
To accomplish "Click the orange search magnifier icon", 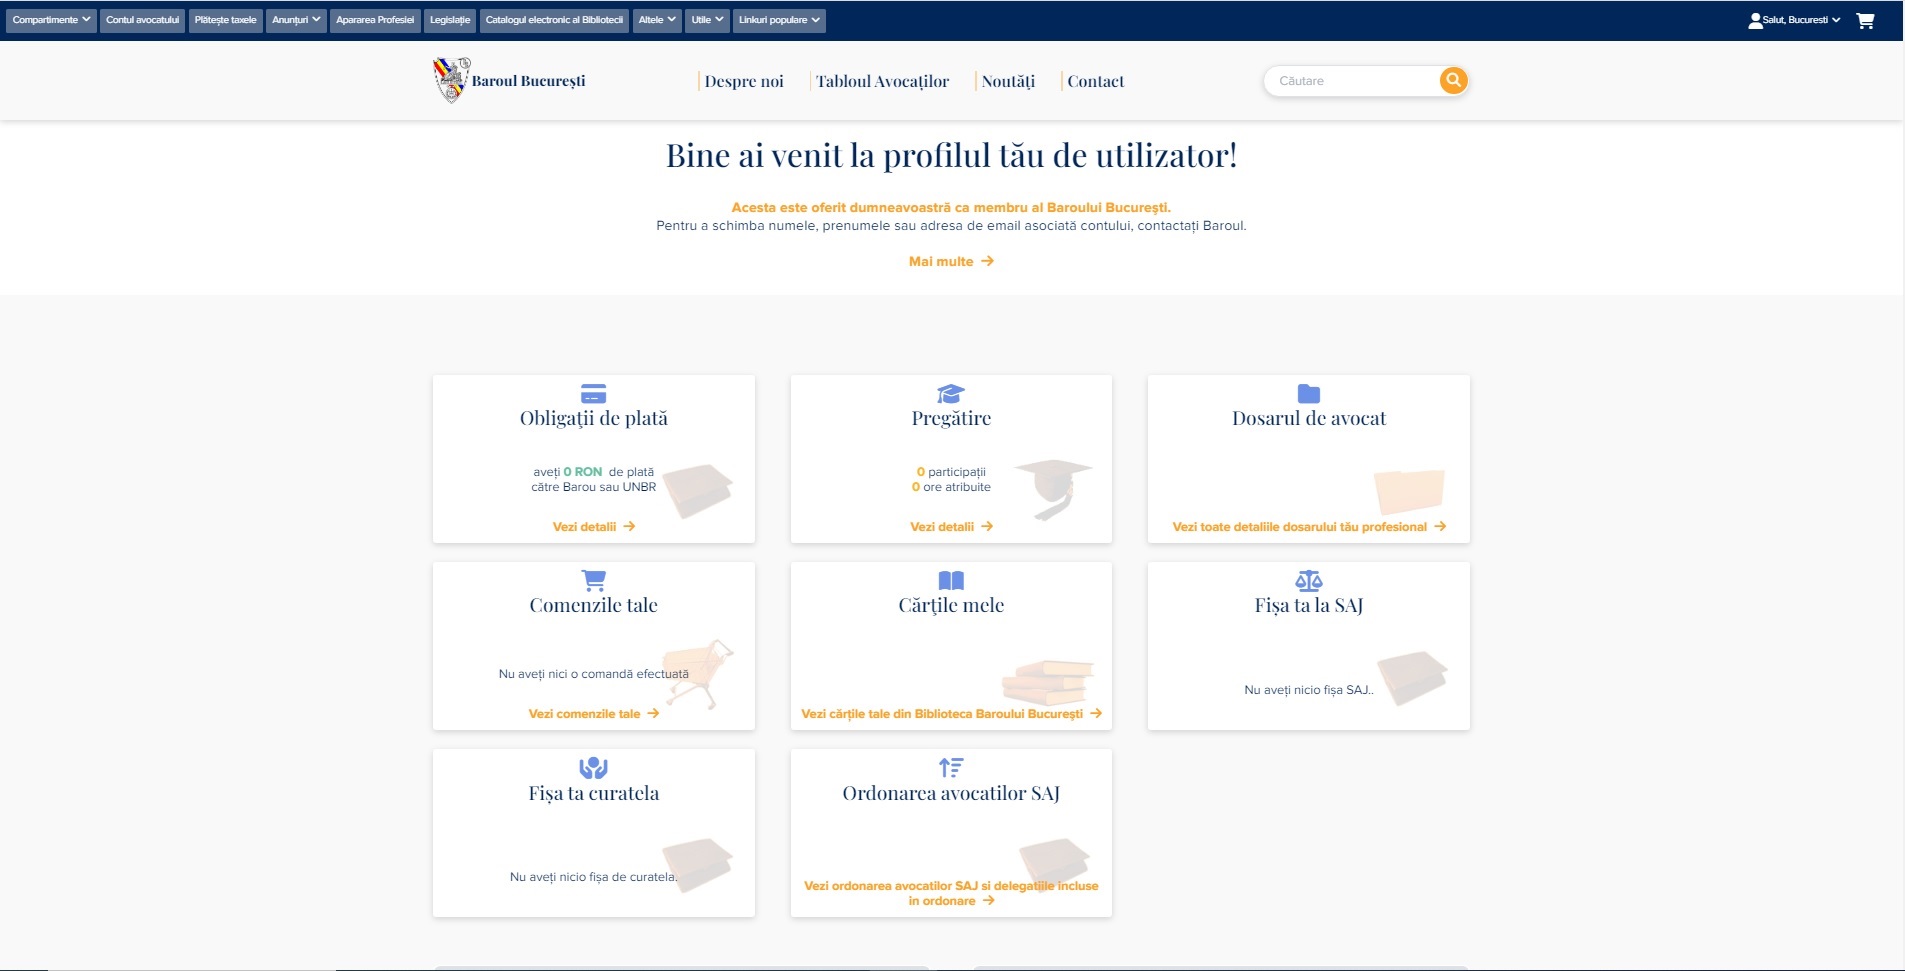I will pyautogui.click(x=1453, y=79).
